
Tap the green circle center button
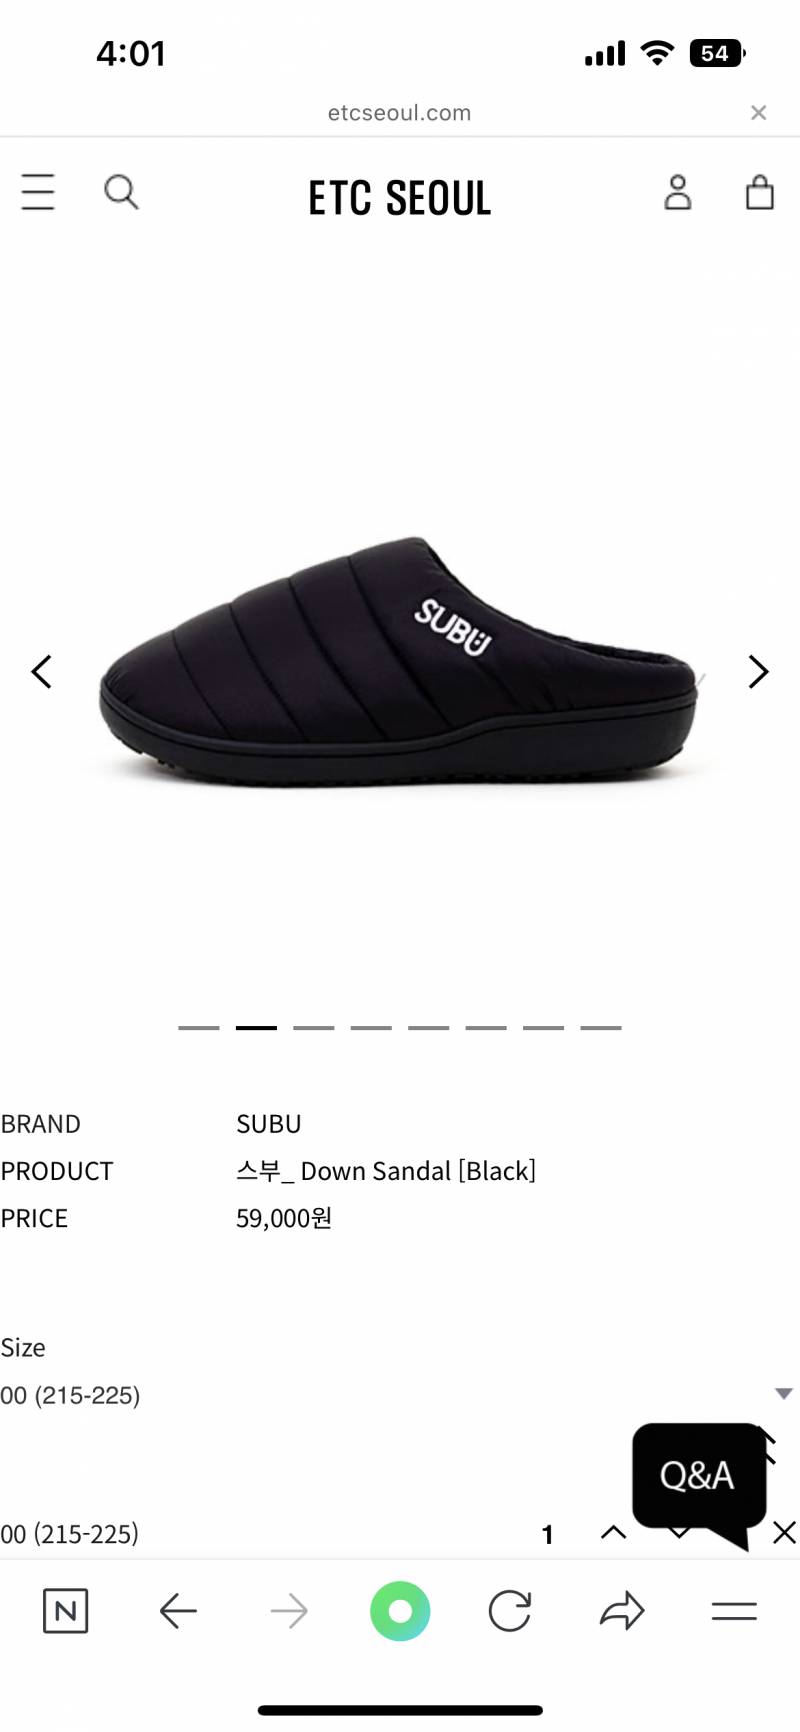pyautogui.click(x=400, y=1611)
